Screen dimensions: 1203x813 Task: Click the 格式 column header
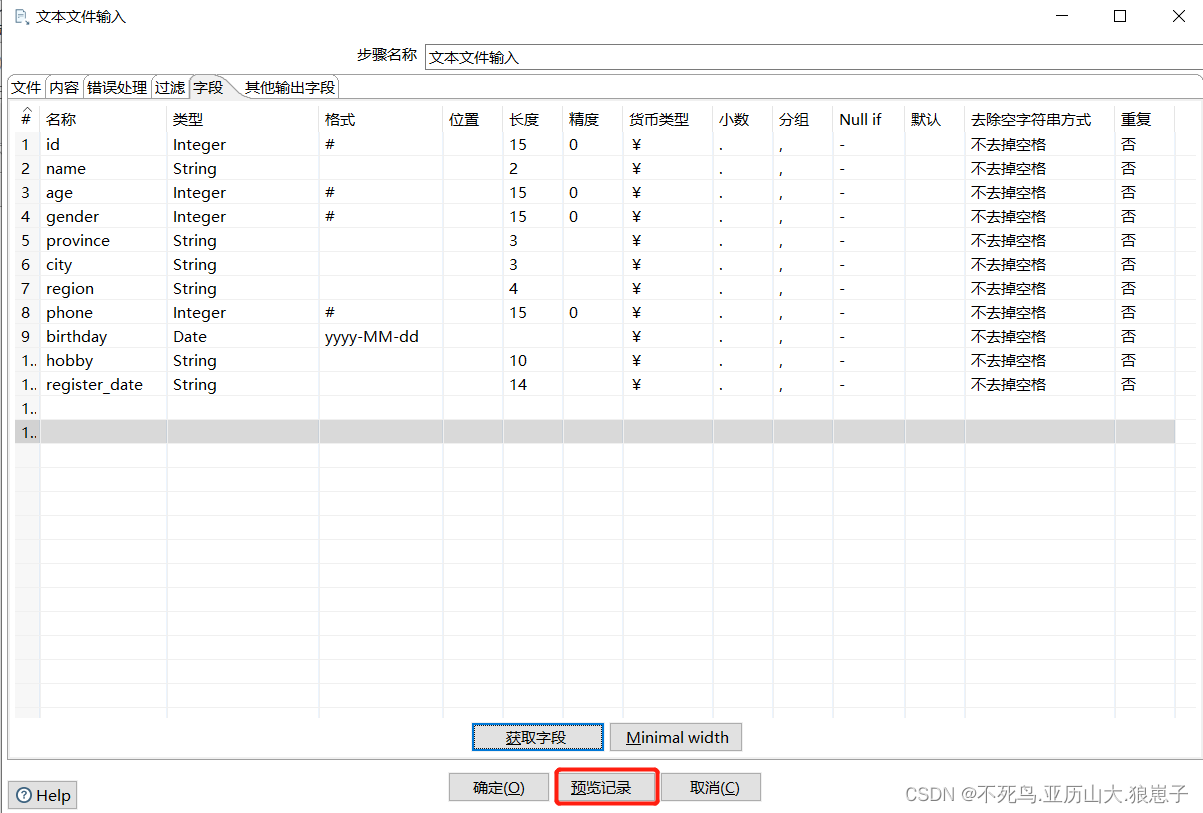(x=381, y=119)
